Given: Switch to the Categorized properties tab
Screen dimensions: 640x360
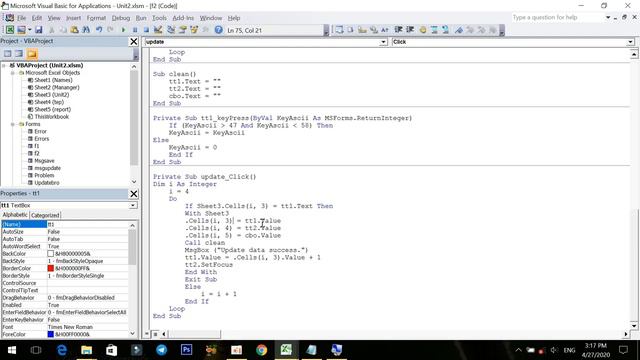Looking at the screenshot, I should coord(45,215).
